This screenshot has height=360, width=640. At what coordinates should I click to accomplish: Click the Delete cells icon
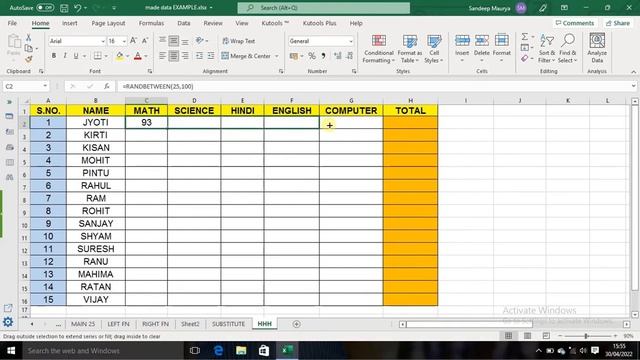tap(482, 41)
